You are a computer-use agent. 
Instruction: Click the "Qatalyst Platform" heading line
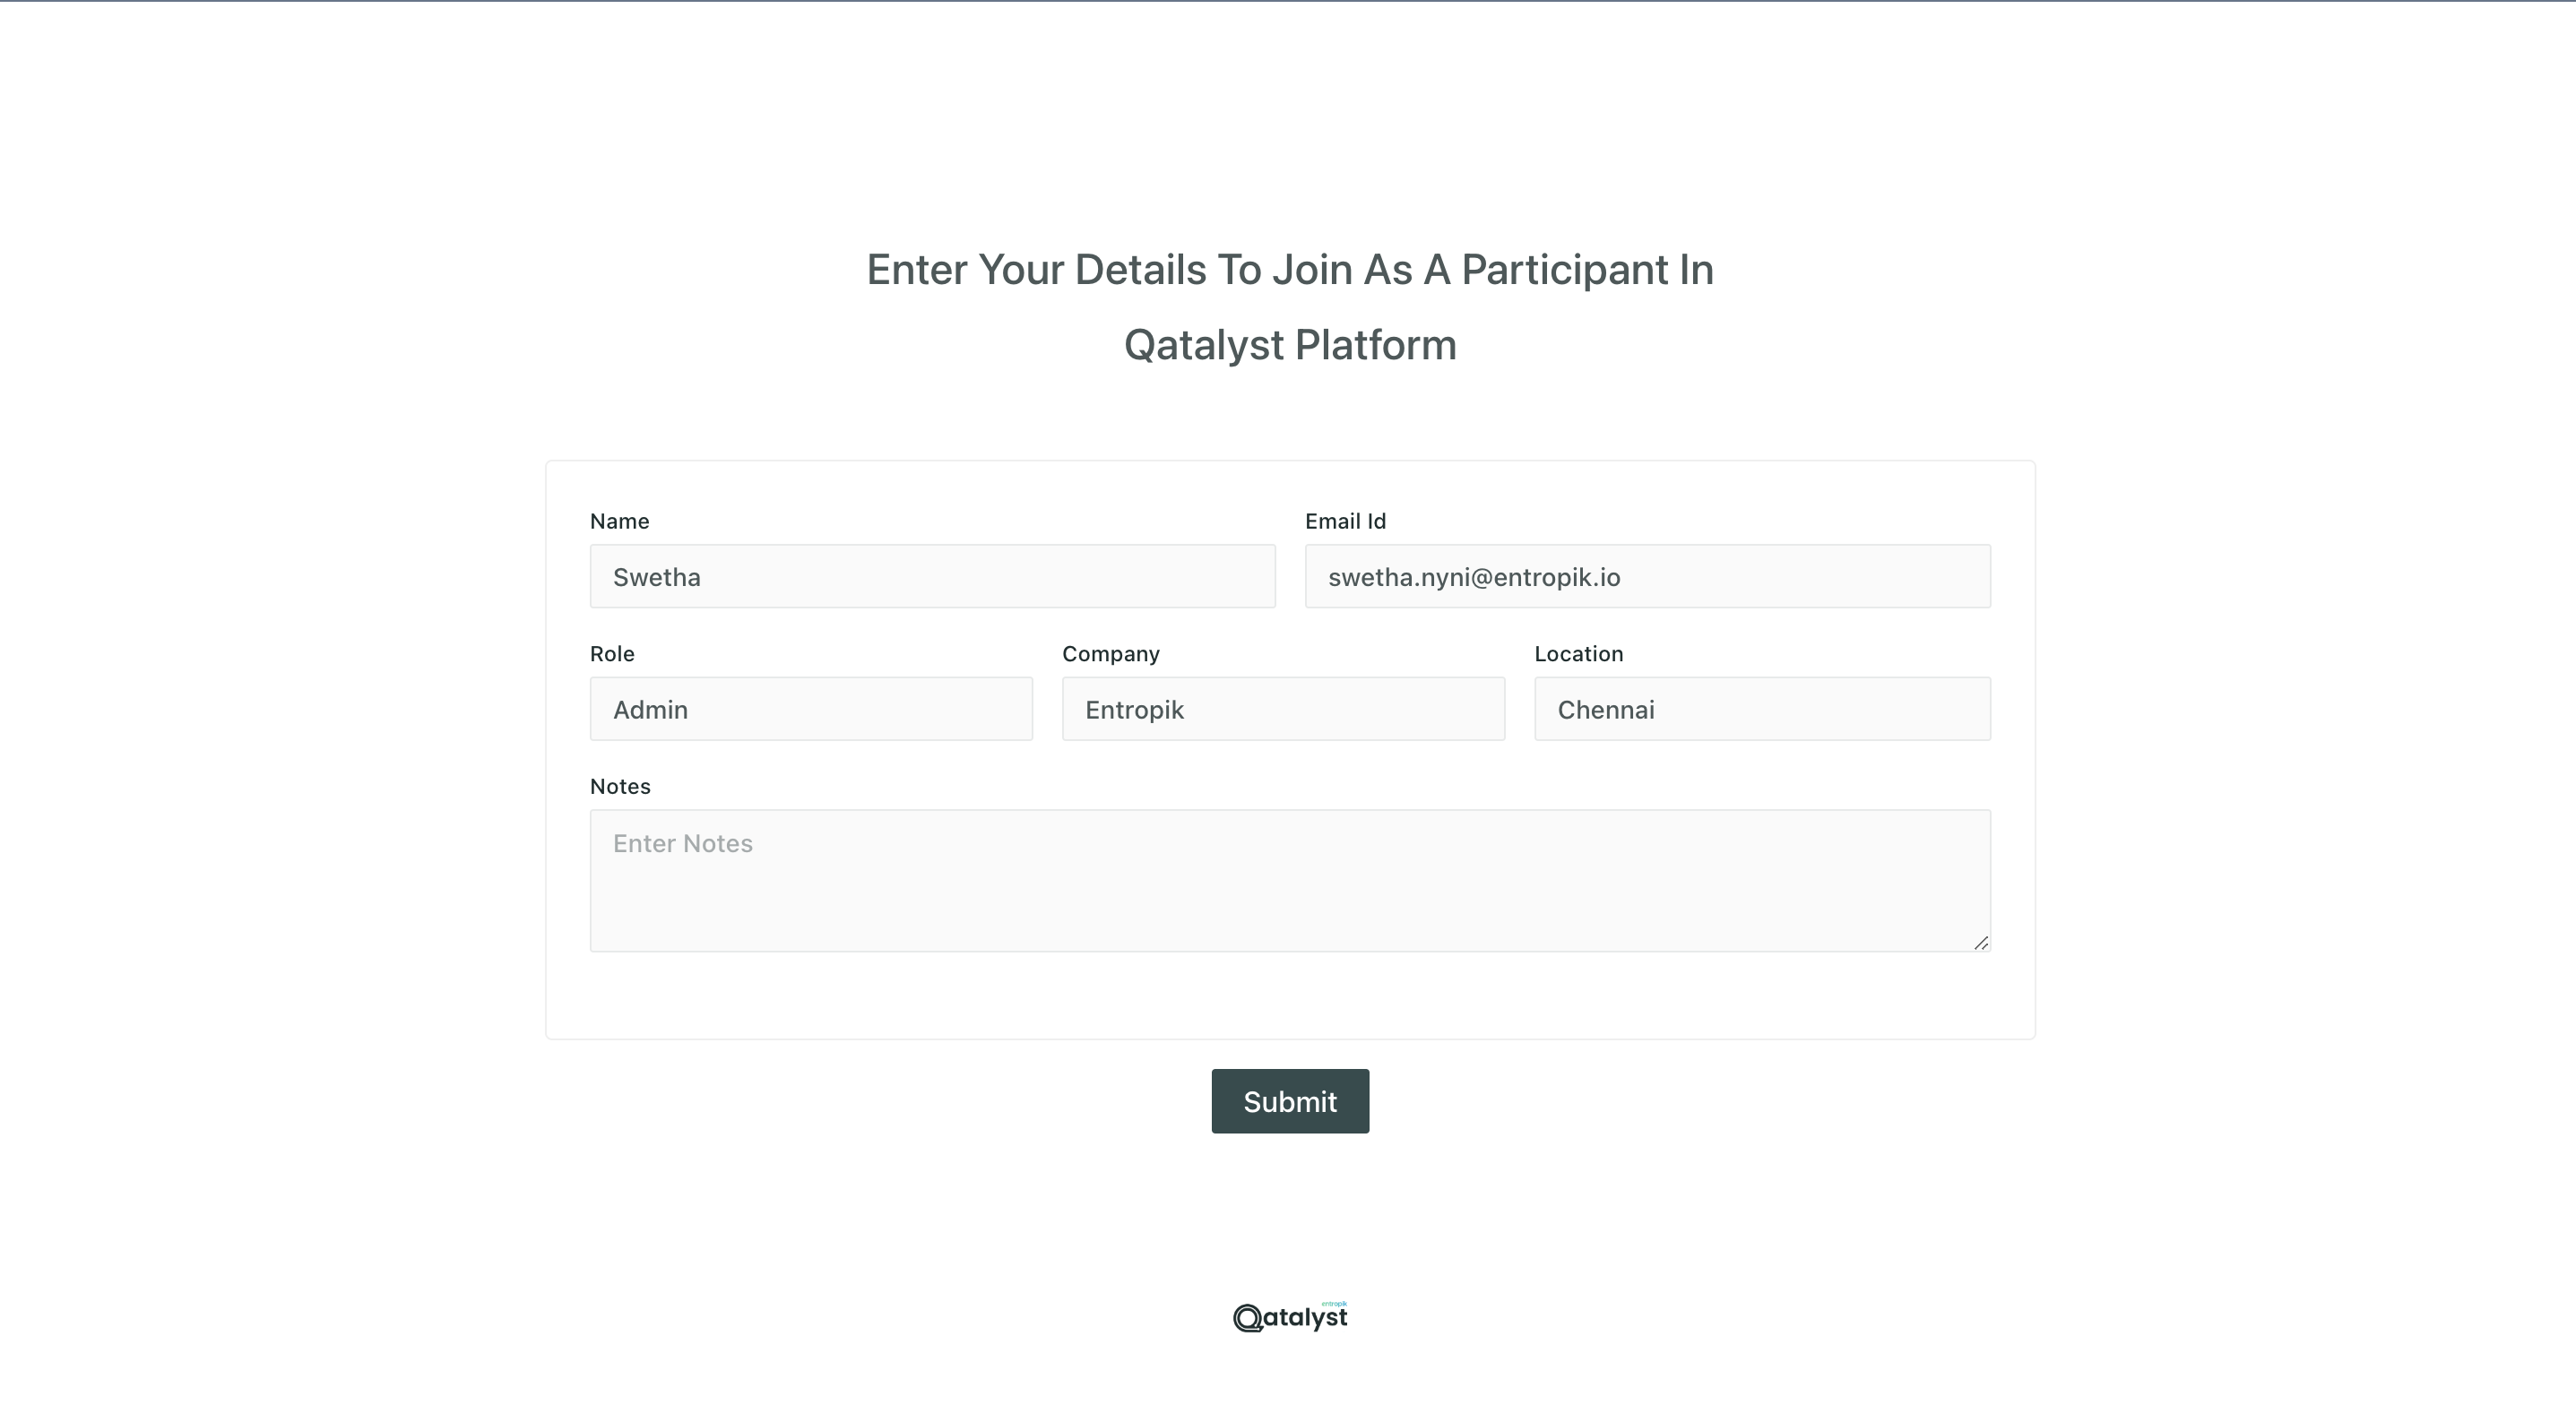coord(1290,345)
